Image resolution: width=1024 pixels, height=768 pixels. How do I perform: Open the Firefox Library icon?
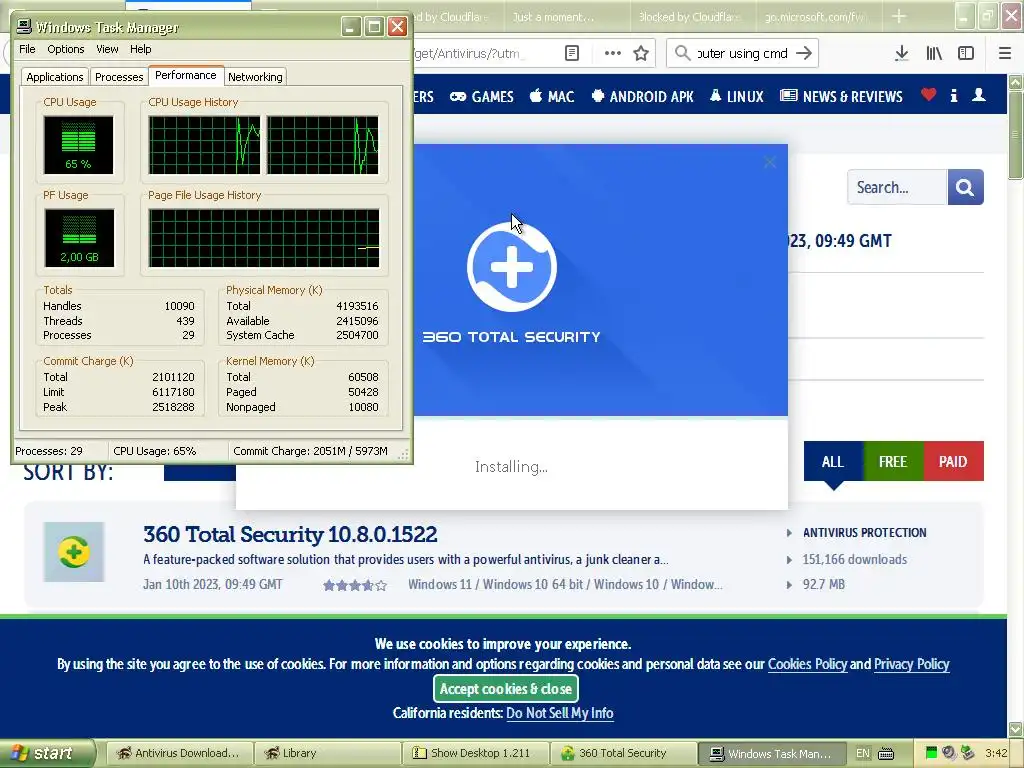click(934, 54)
